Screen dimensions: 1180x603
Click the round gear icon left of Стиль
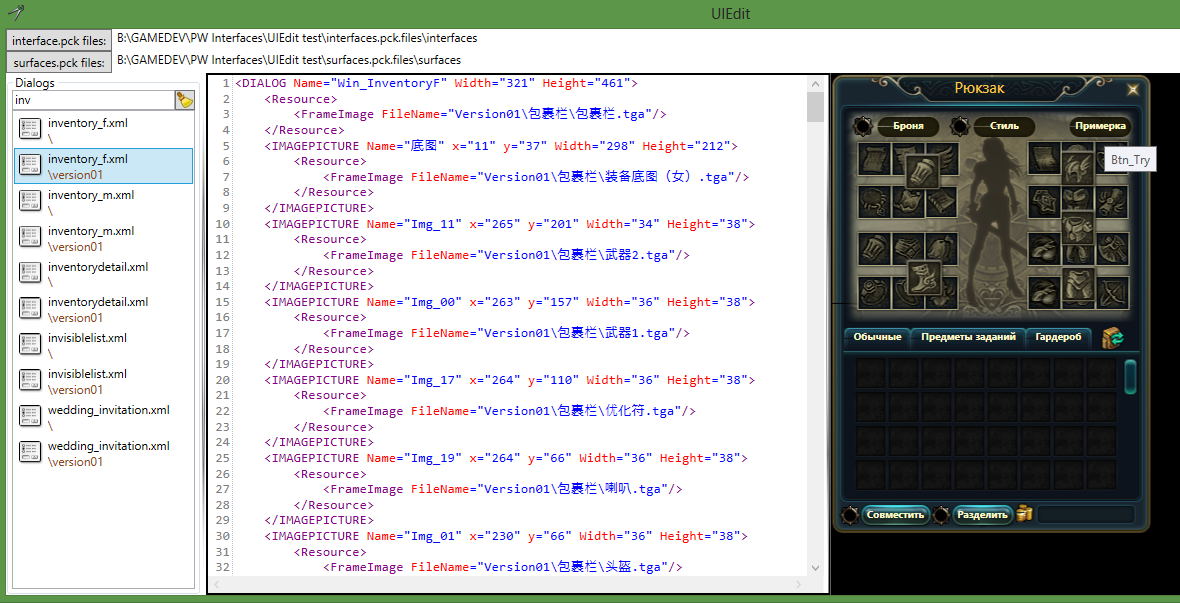[x=959, y=126]
